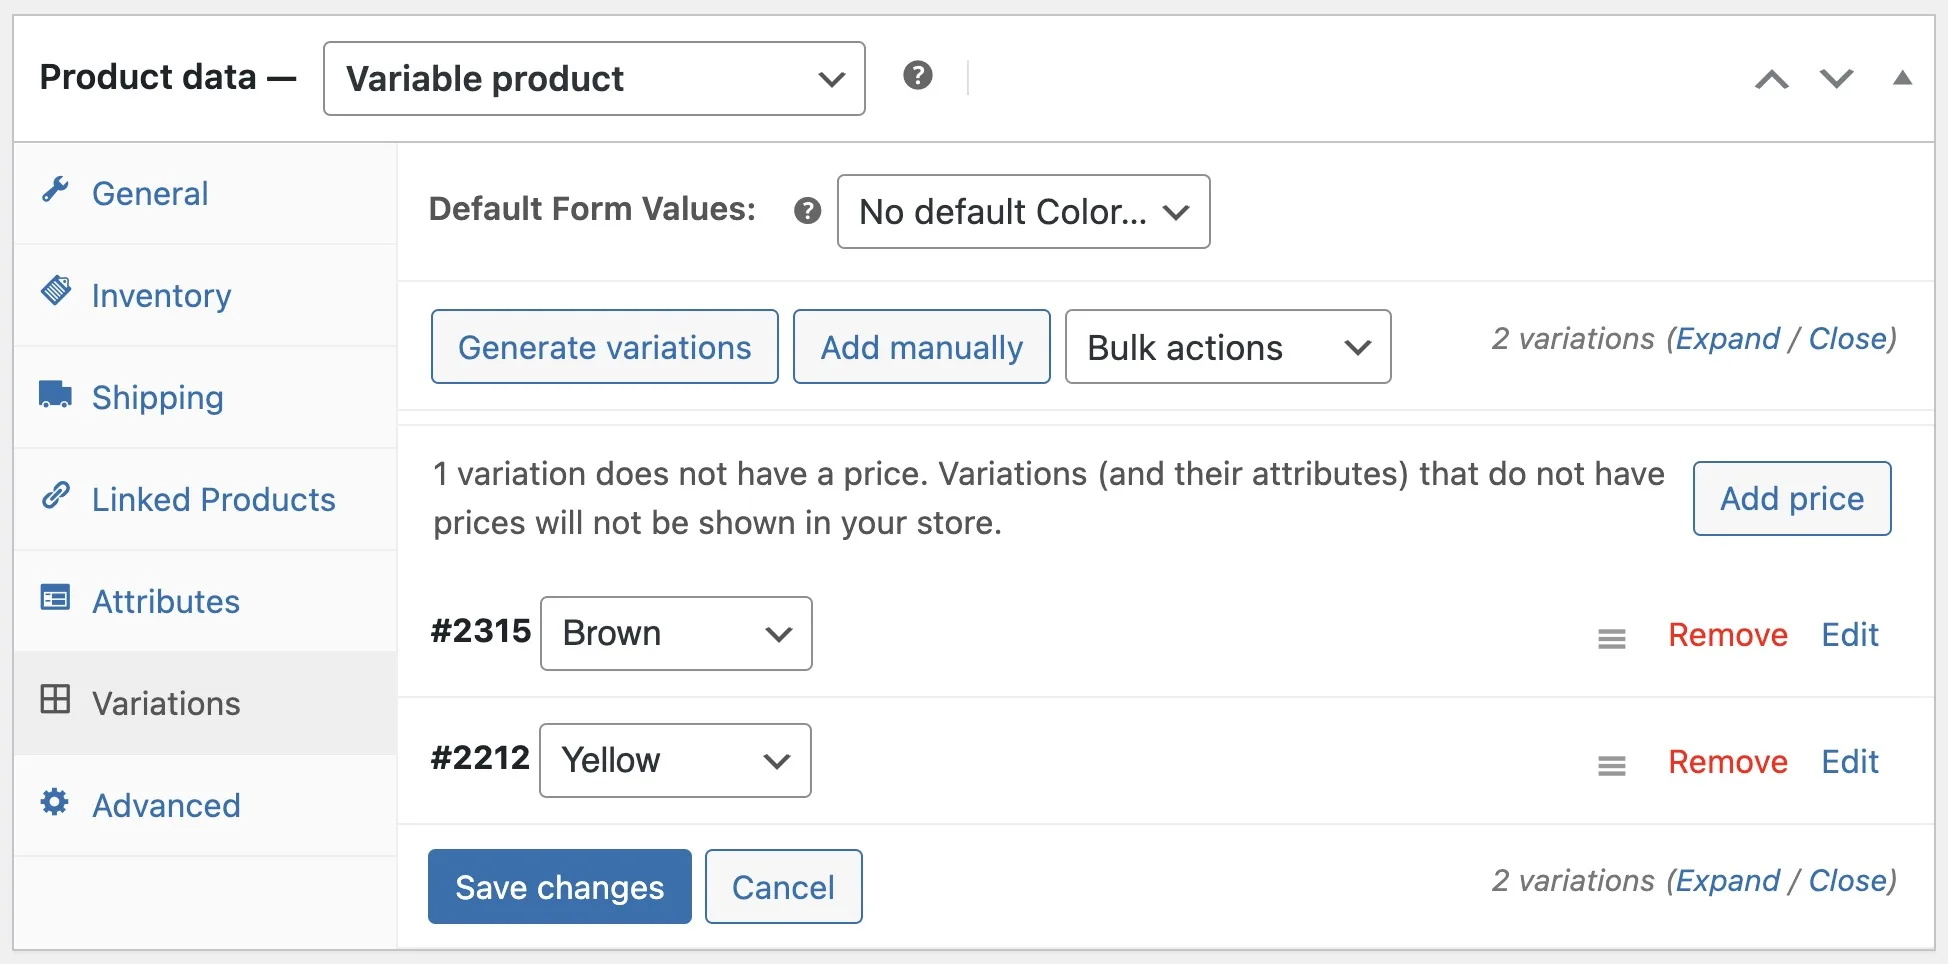1948x964 pixels.
Task: Open the No default Color dropdown
Action: coord(1023,211)
